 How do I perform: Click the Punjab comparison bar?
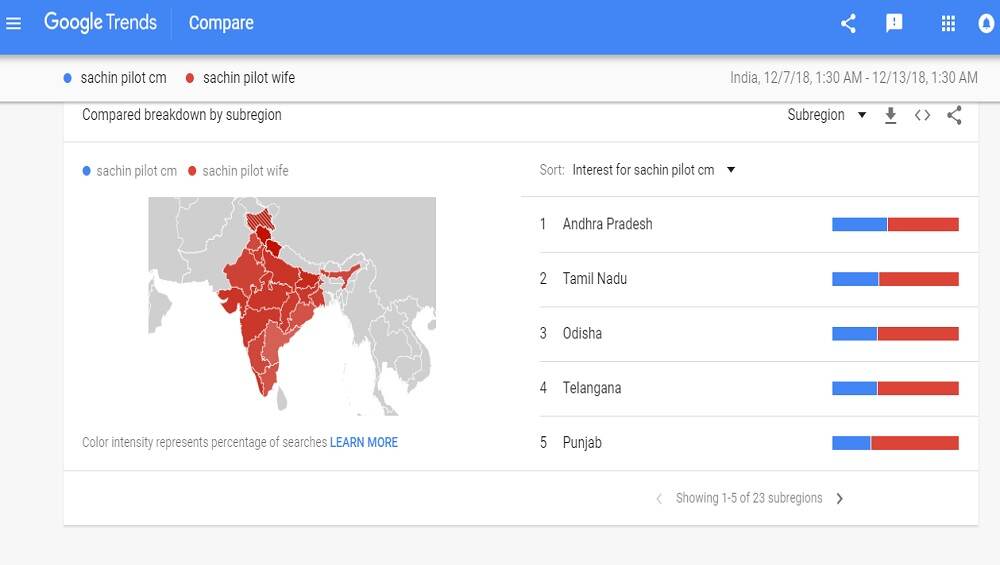click(895, 443)
